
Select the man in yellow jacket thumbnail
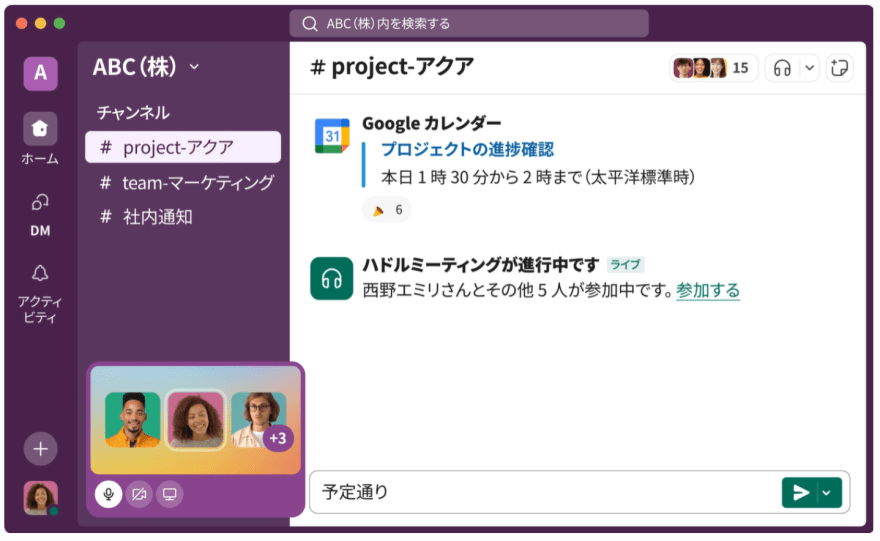132,419
